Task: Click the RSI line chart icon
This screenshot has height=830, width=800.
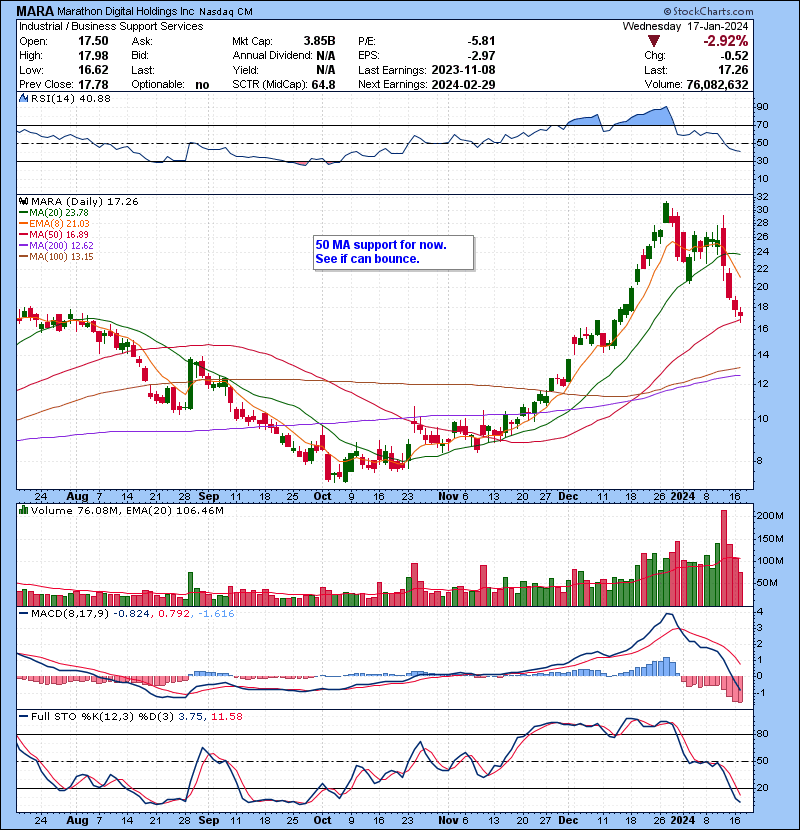Action: point(23,98)
